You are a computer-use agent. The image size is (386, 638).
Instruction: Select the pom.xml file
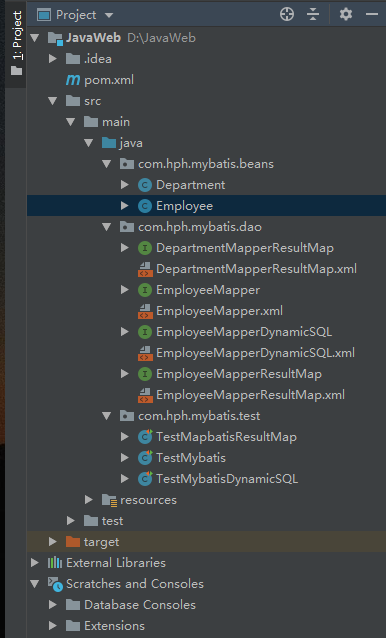click(109, 80)
